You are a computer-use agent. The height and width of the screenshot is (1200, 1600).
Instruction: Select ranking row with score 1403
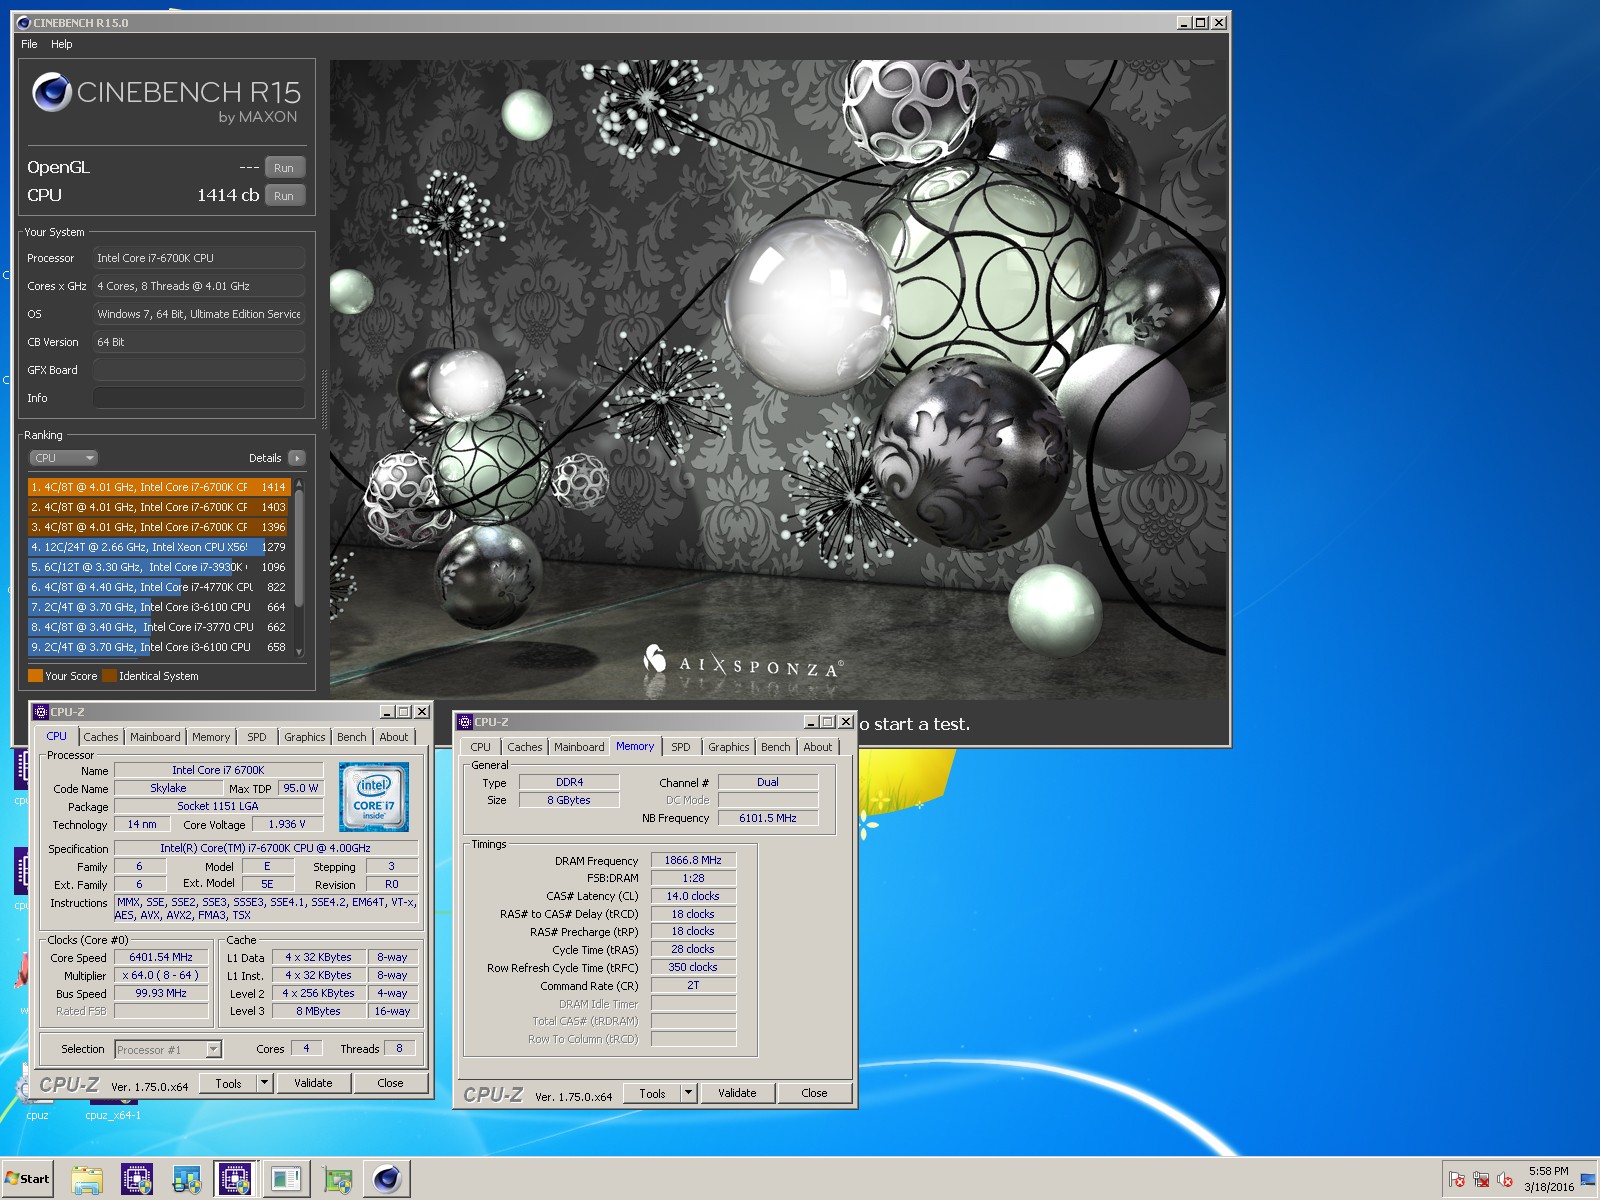[159, 507]
